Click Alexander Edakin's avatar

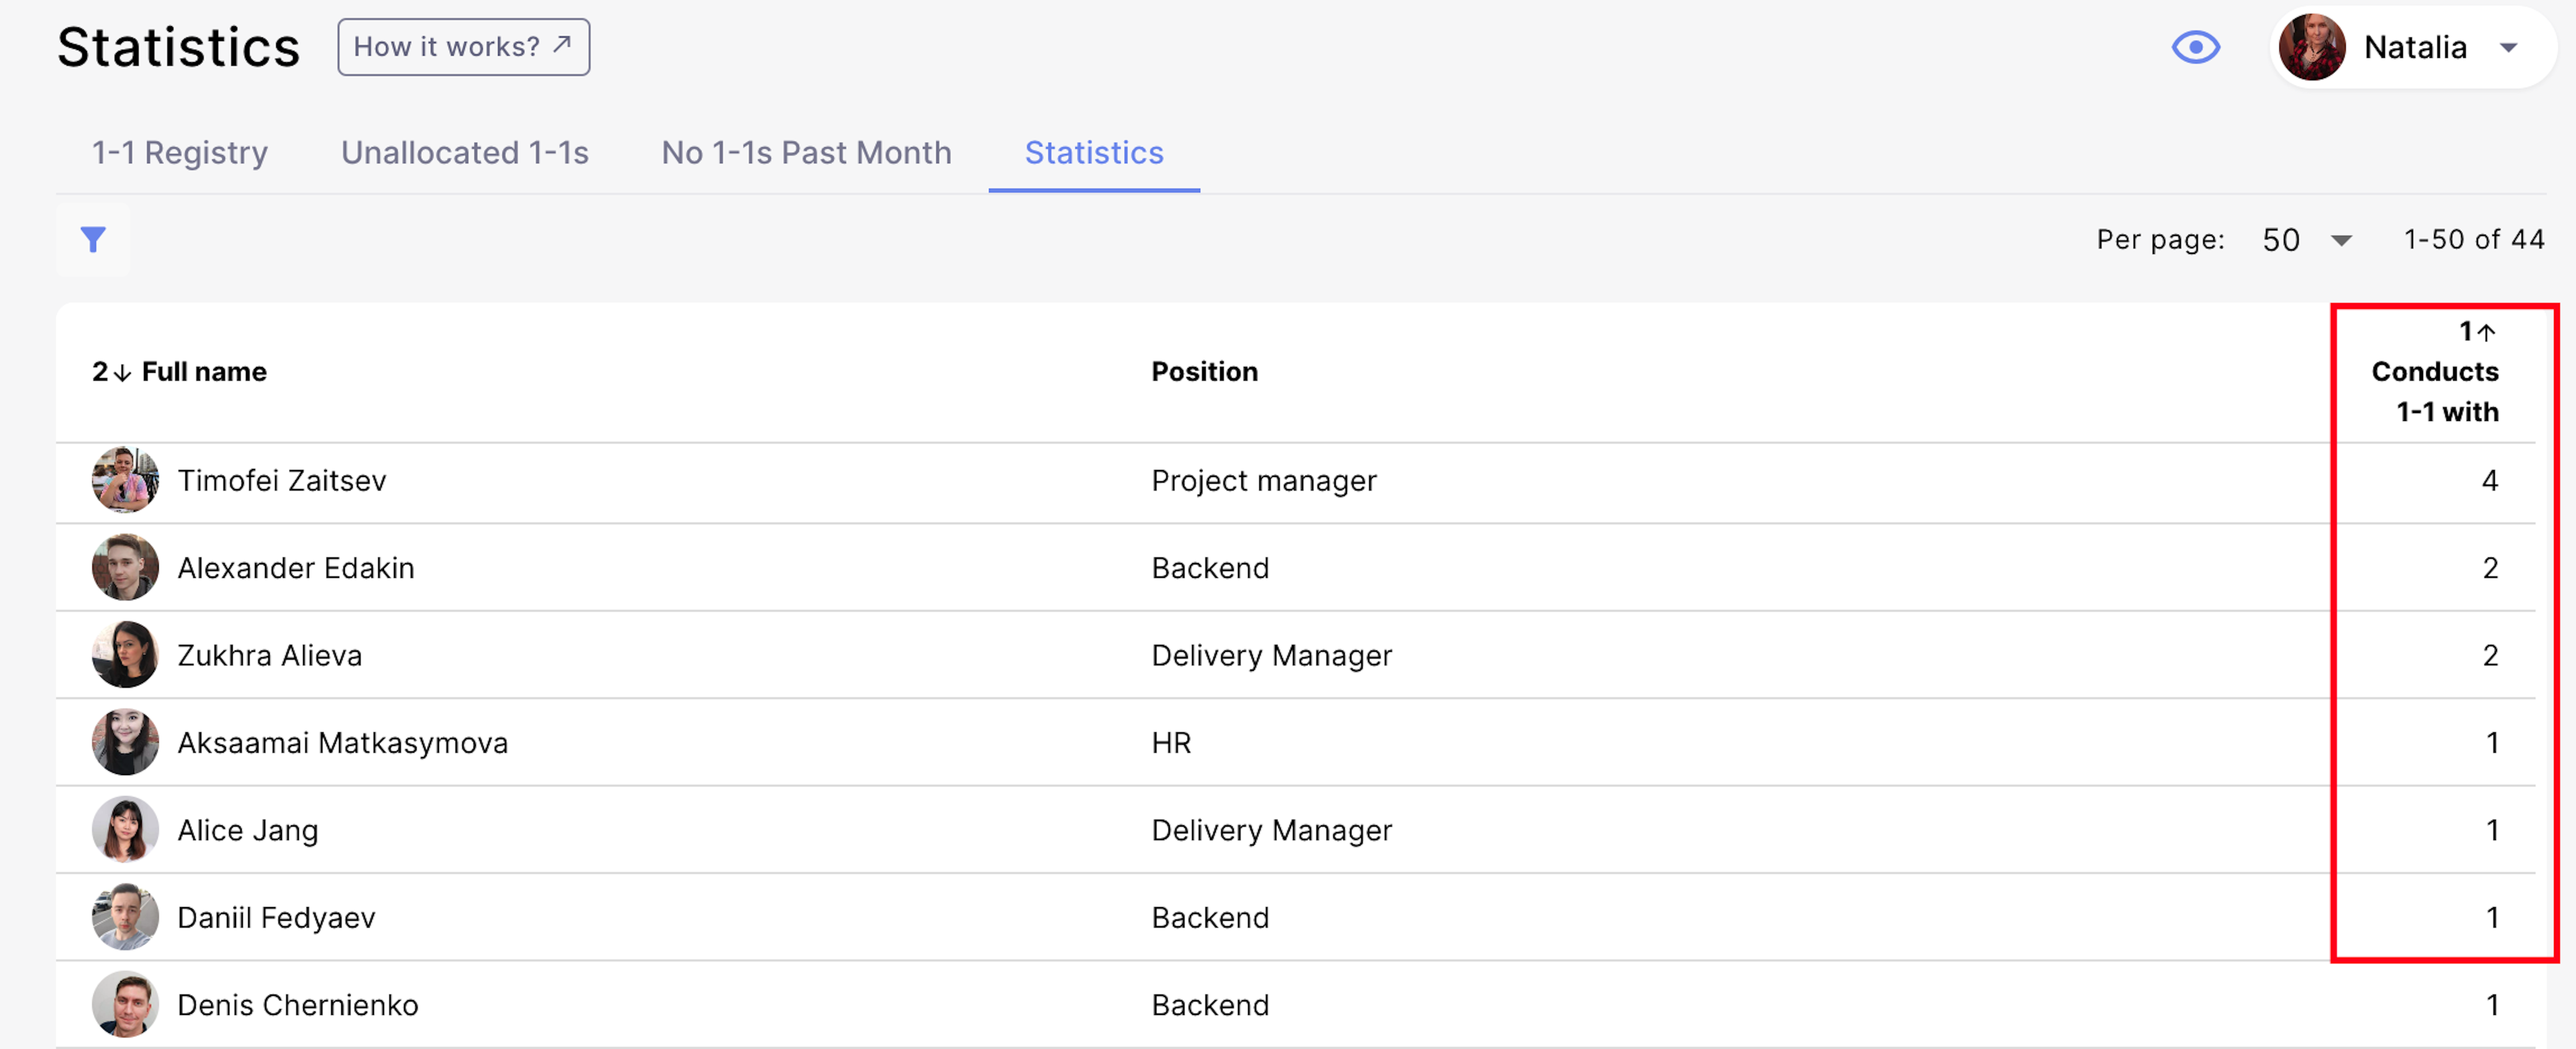[x=125, y=567]
